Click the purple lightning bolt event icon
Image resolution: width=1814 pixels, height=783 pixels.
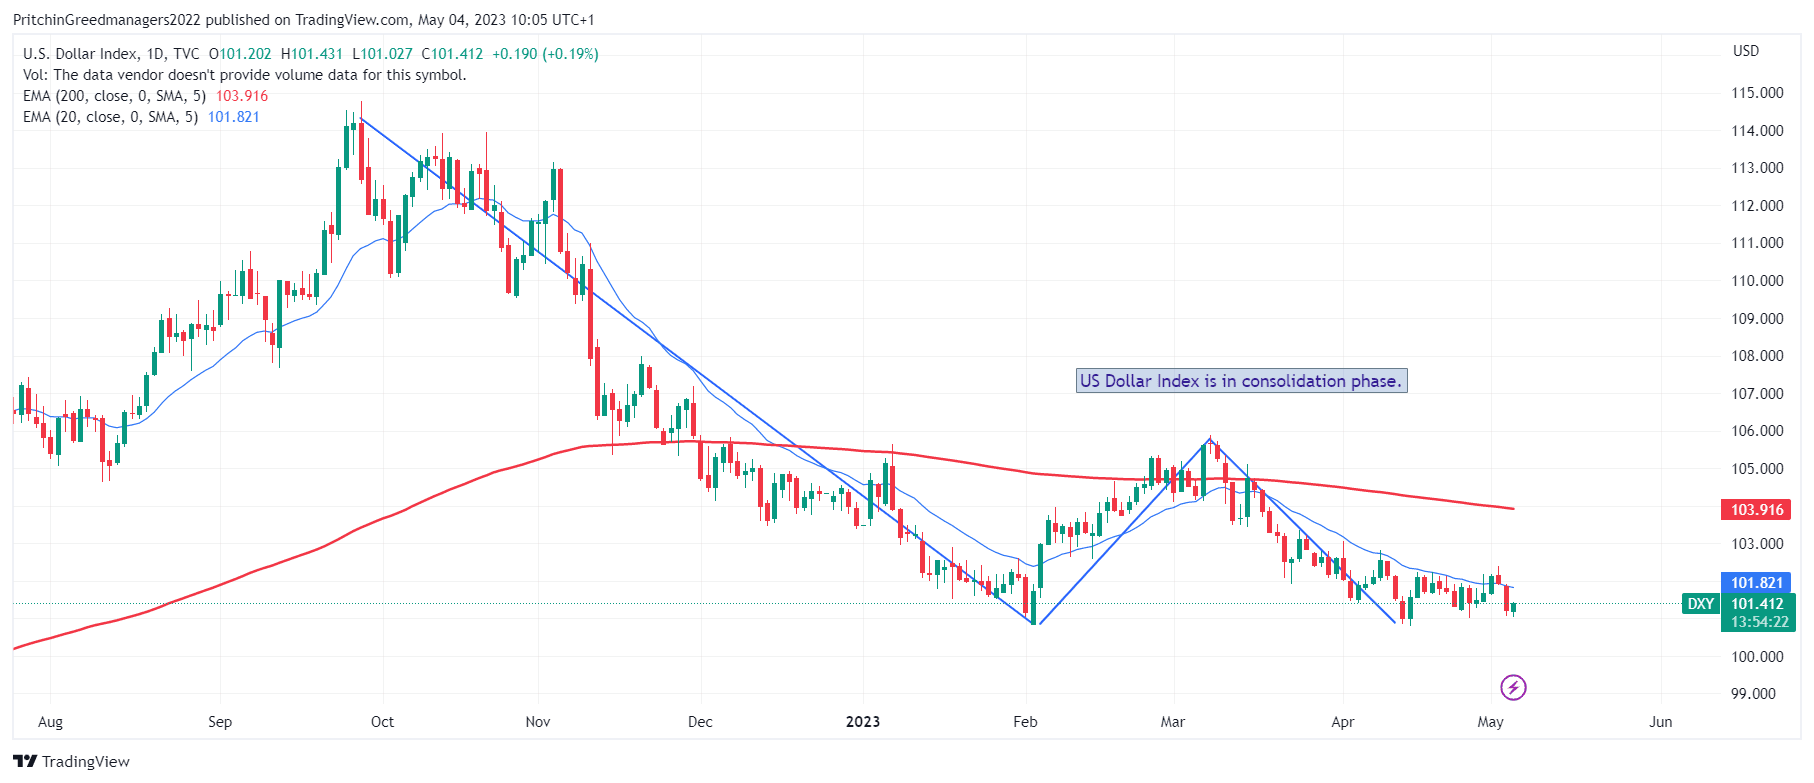coord(1513,687)
